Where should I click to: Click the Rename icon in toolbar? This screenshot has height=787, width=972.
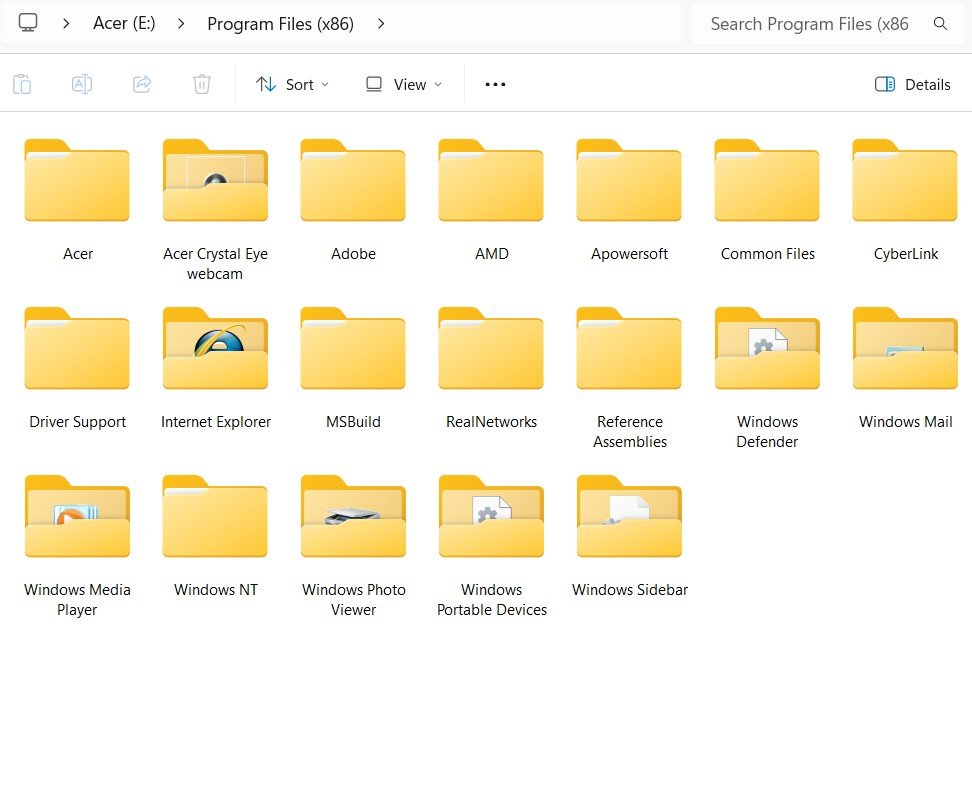pyautogui.click(x=82, y=84)
